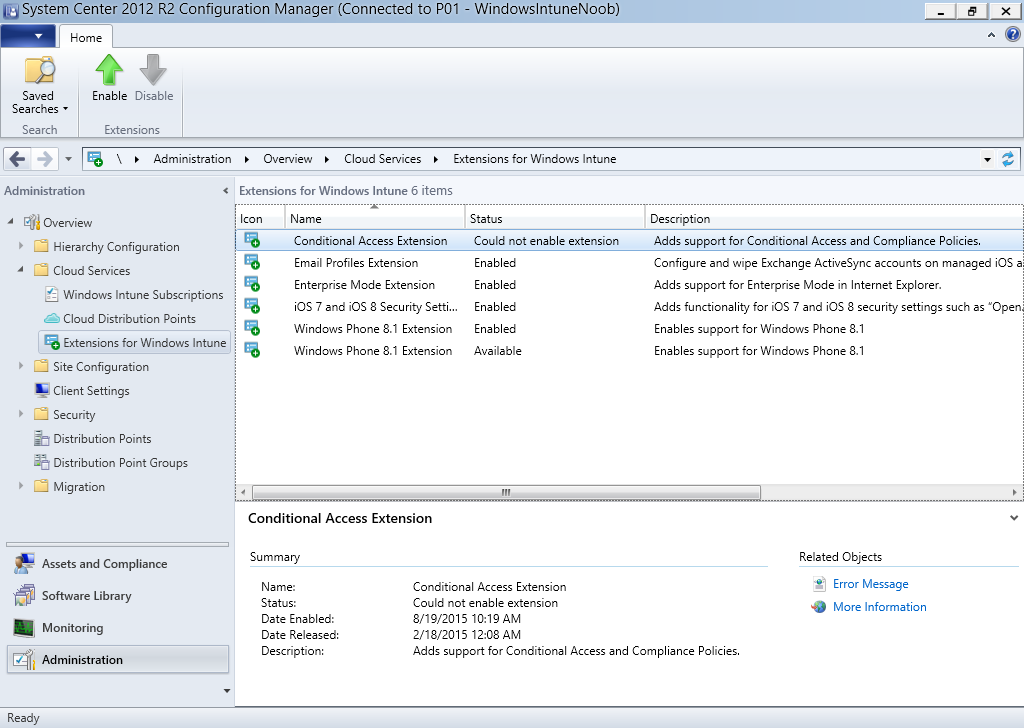
Task: Select the Site Configuration tree item
Action: (x=101, y=366)
